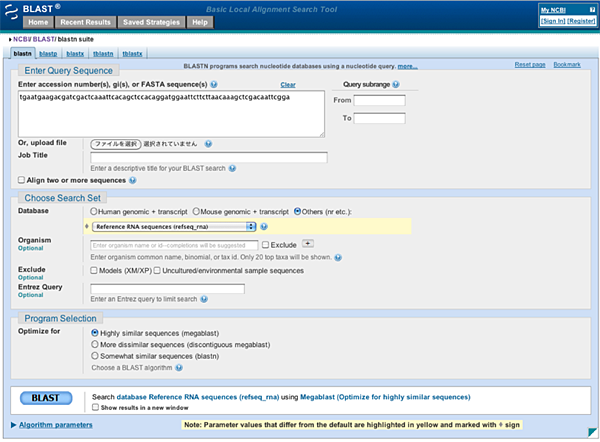Switch to the tblastx tab
Image resolution: width=600 pixels, height=442 pixels.
pyautogui.click(x=132, y=54)
